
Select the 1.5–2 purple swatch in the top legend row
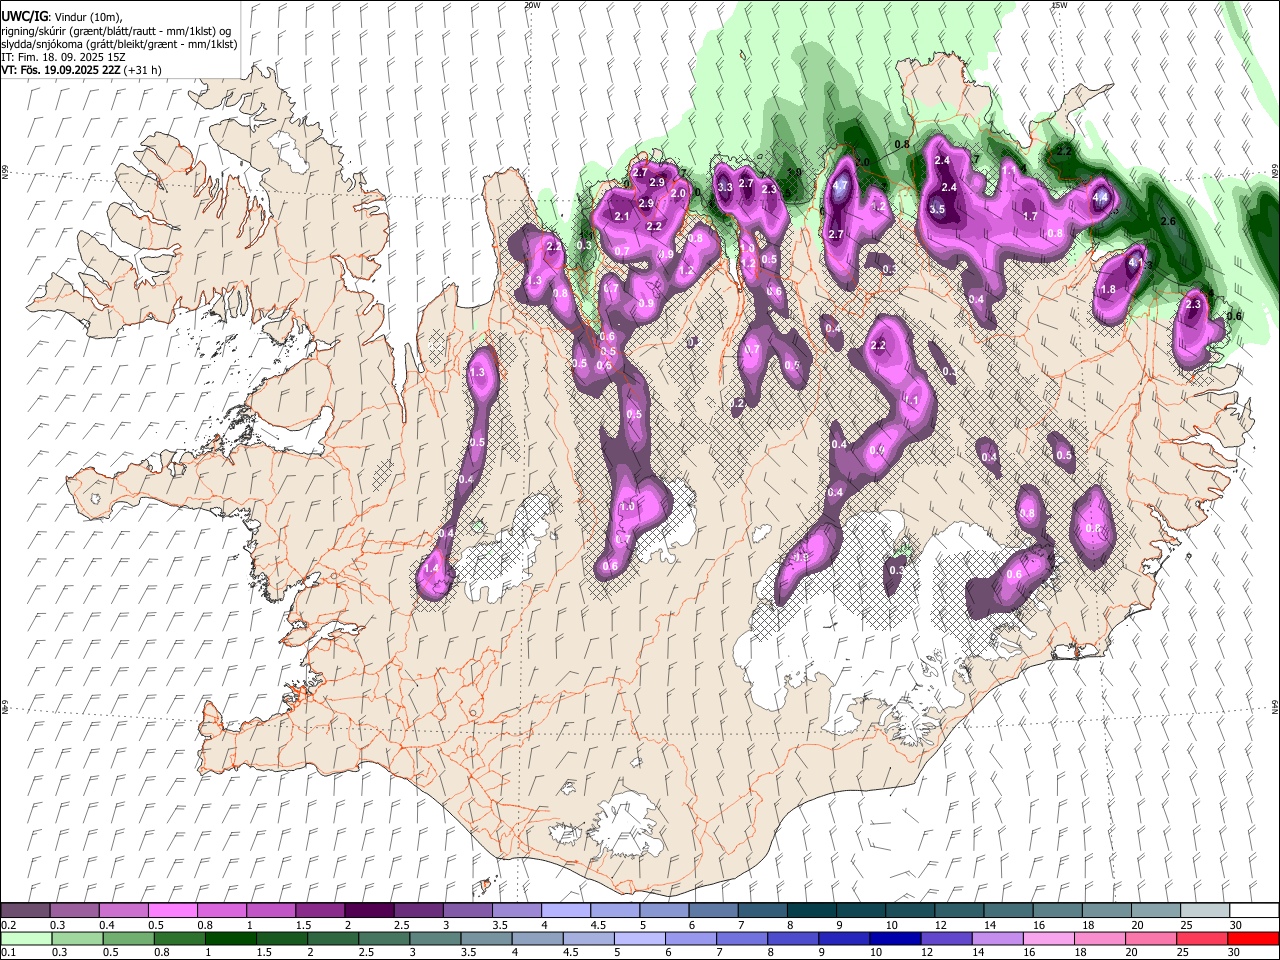tap(319, 911)
